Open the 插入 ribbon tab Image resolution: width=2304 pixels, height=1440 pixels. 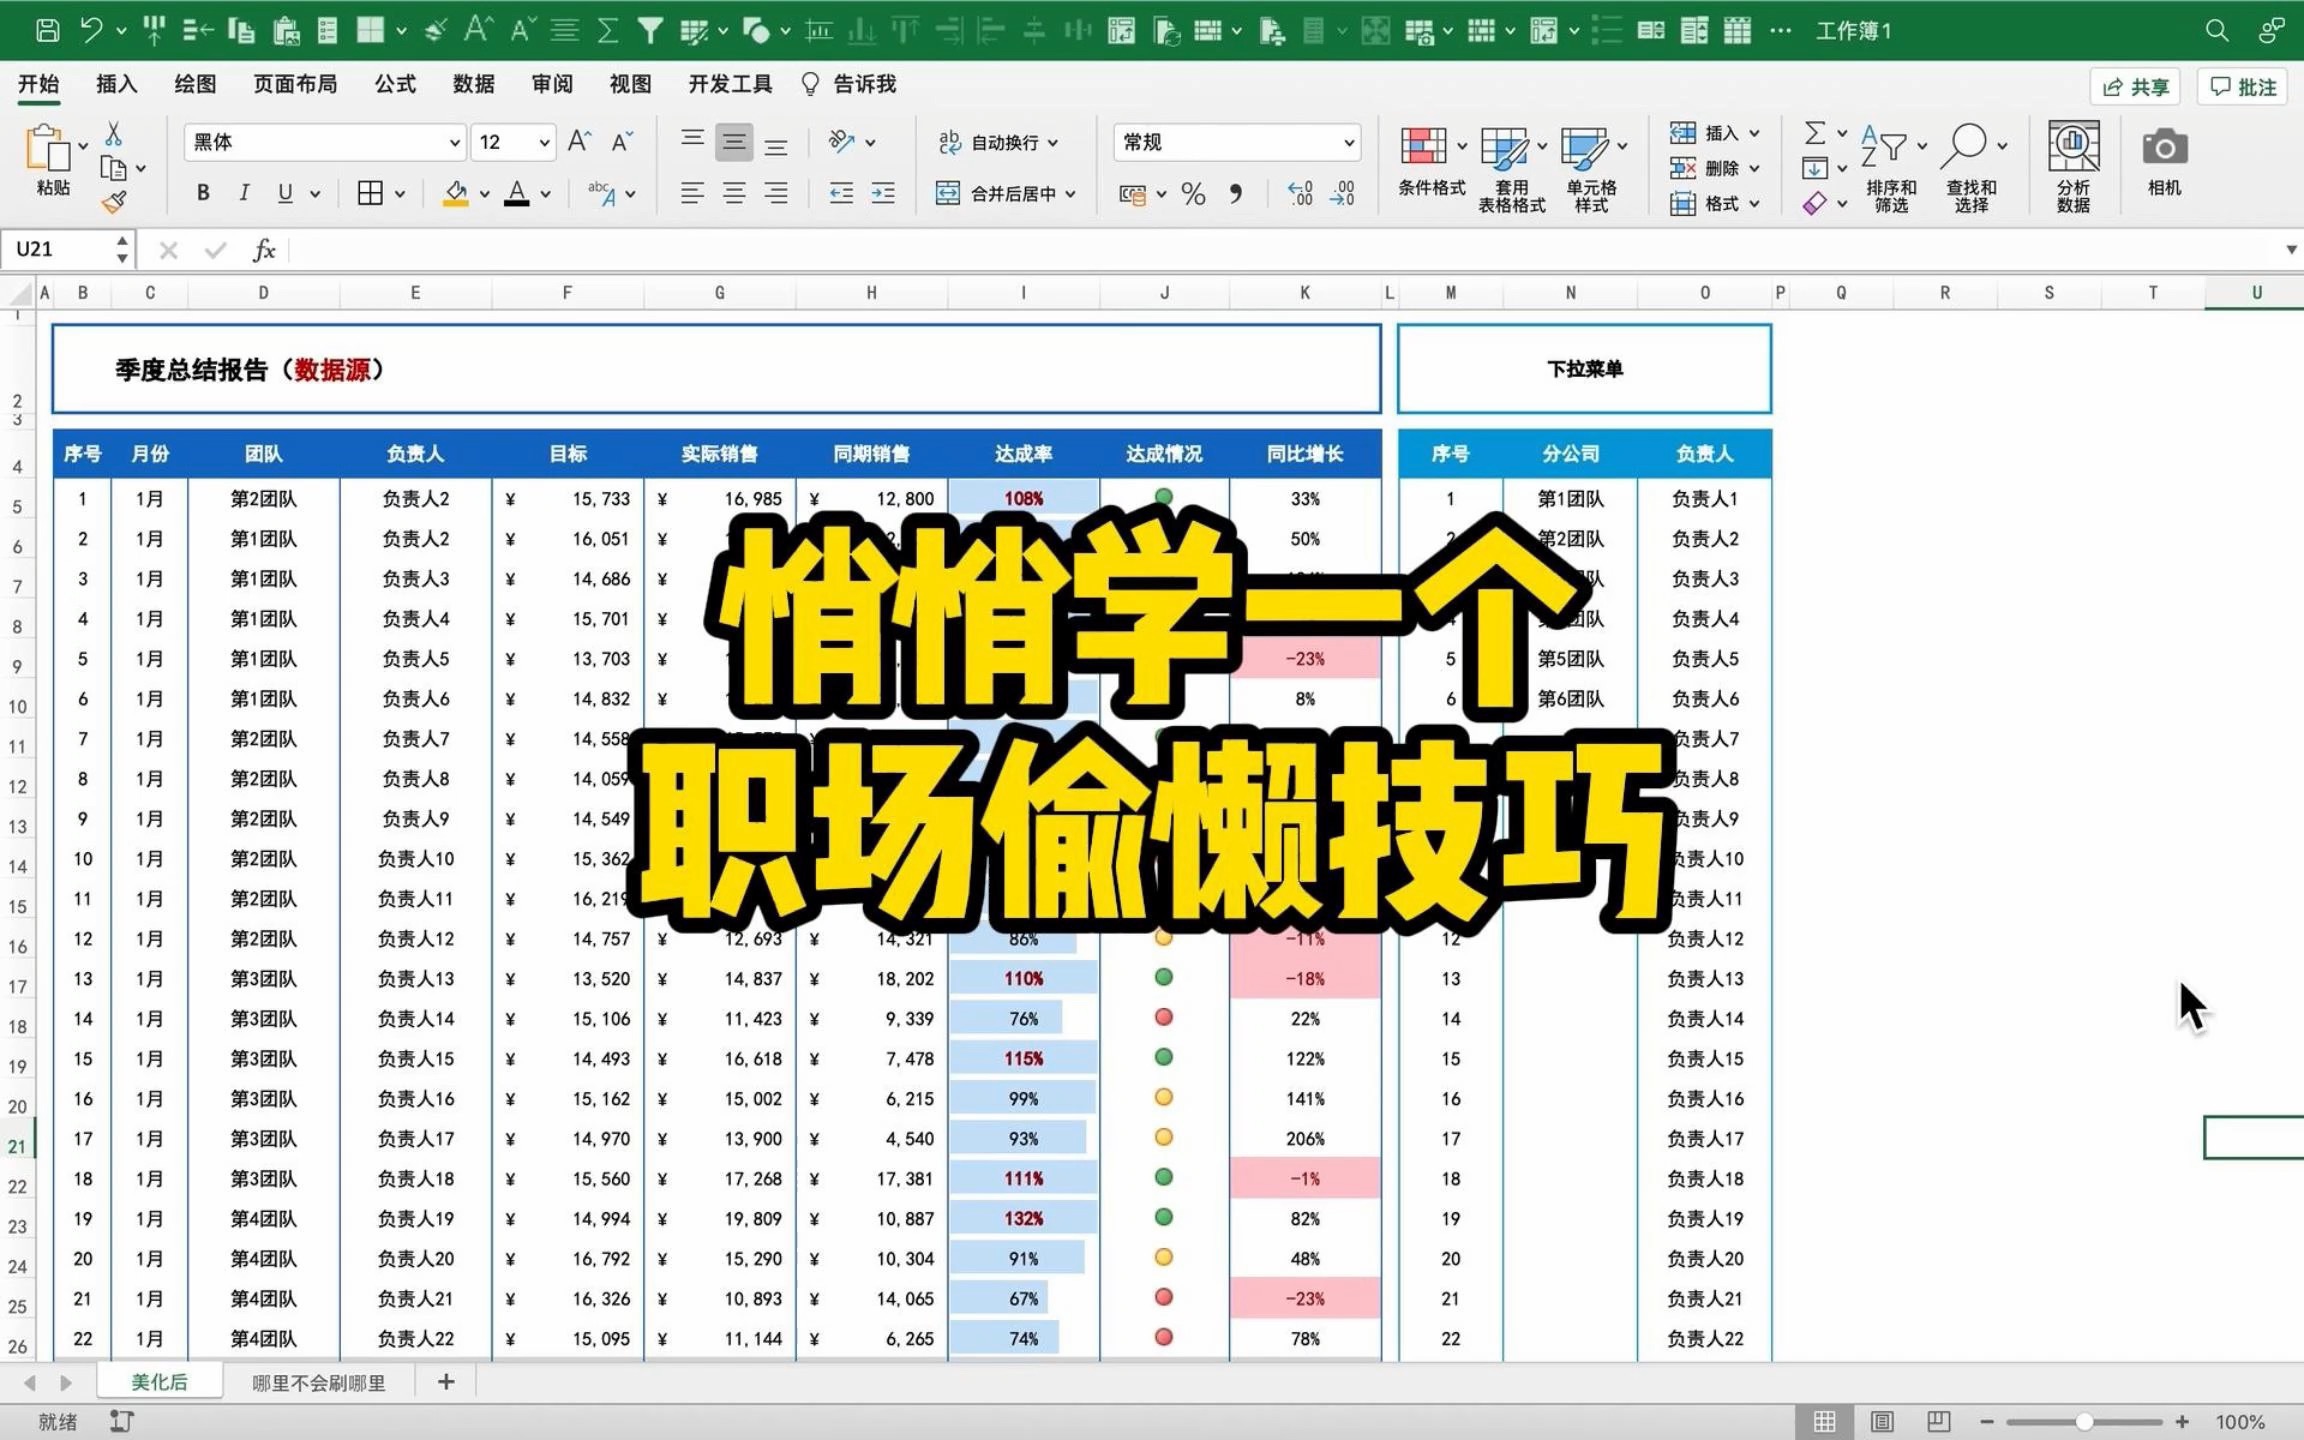[116, 84]
